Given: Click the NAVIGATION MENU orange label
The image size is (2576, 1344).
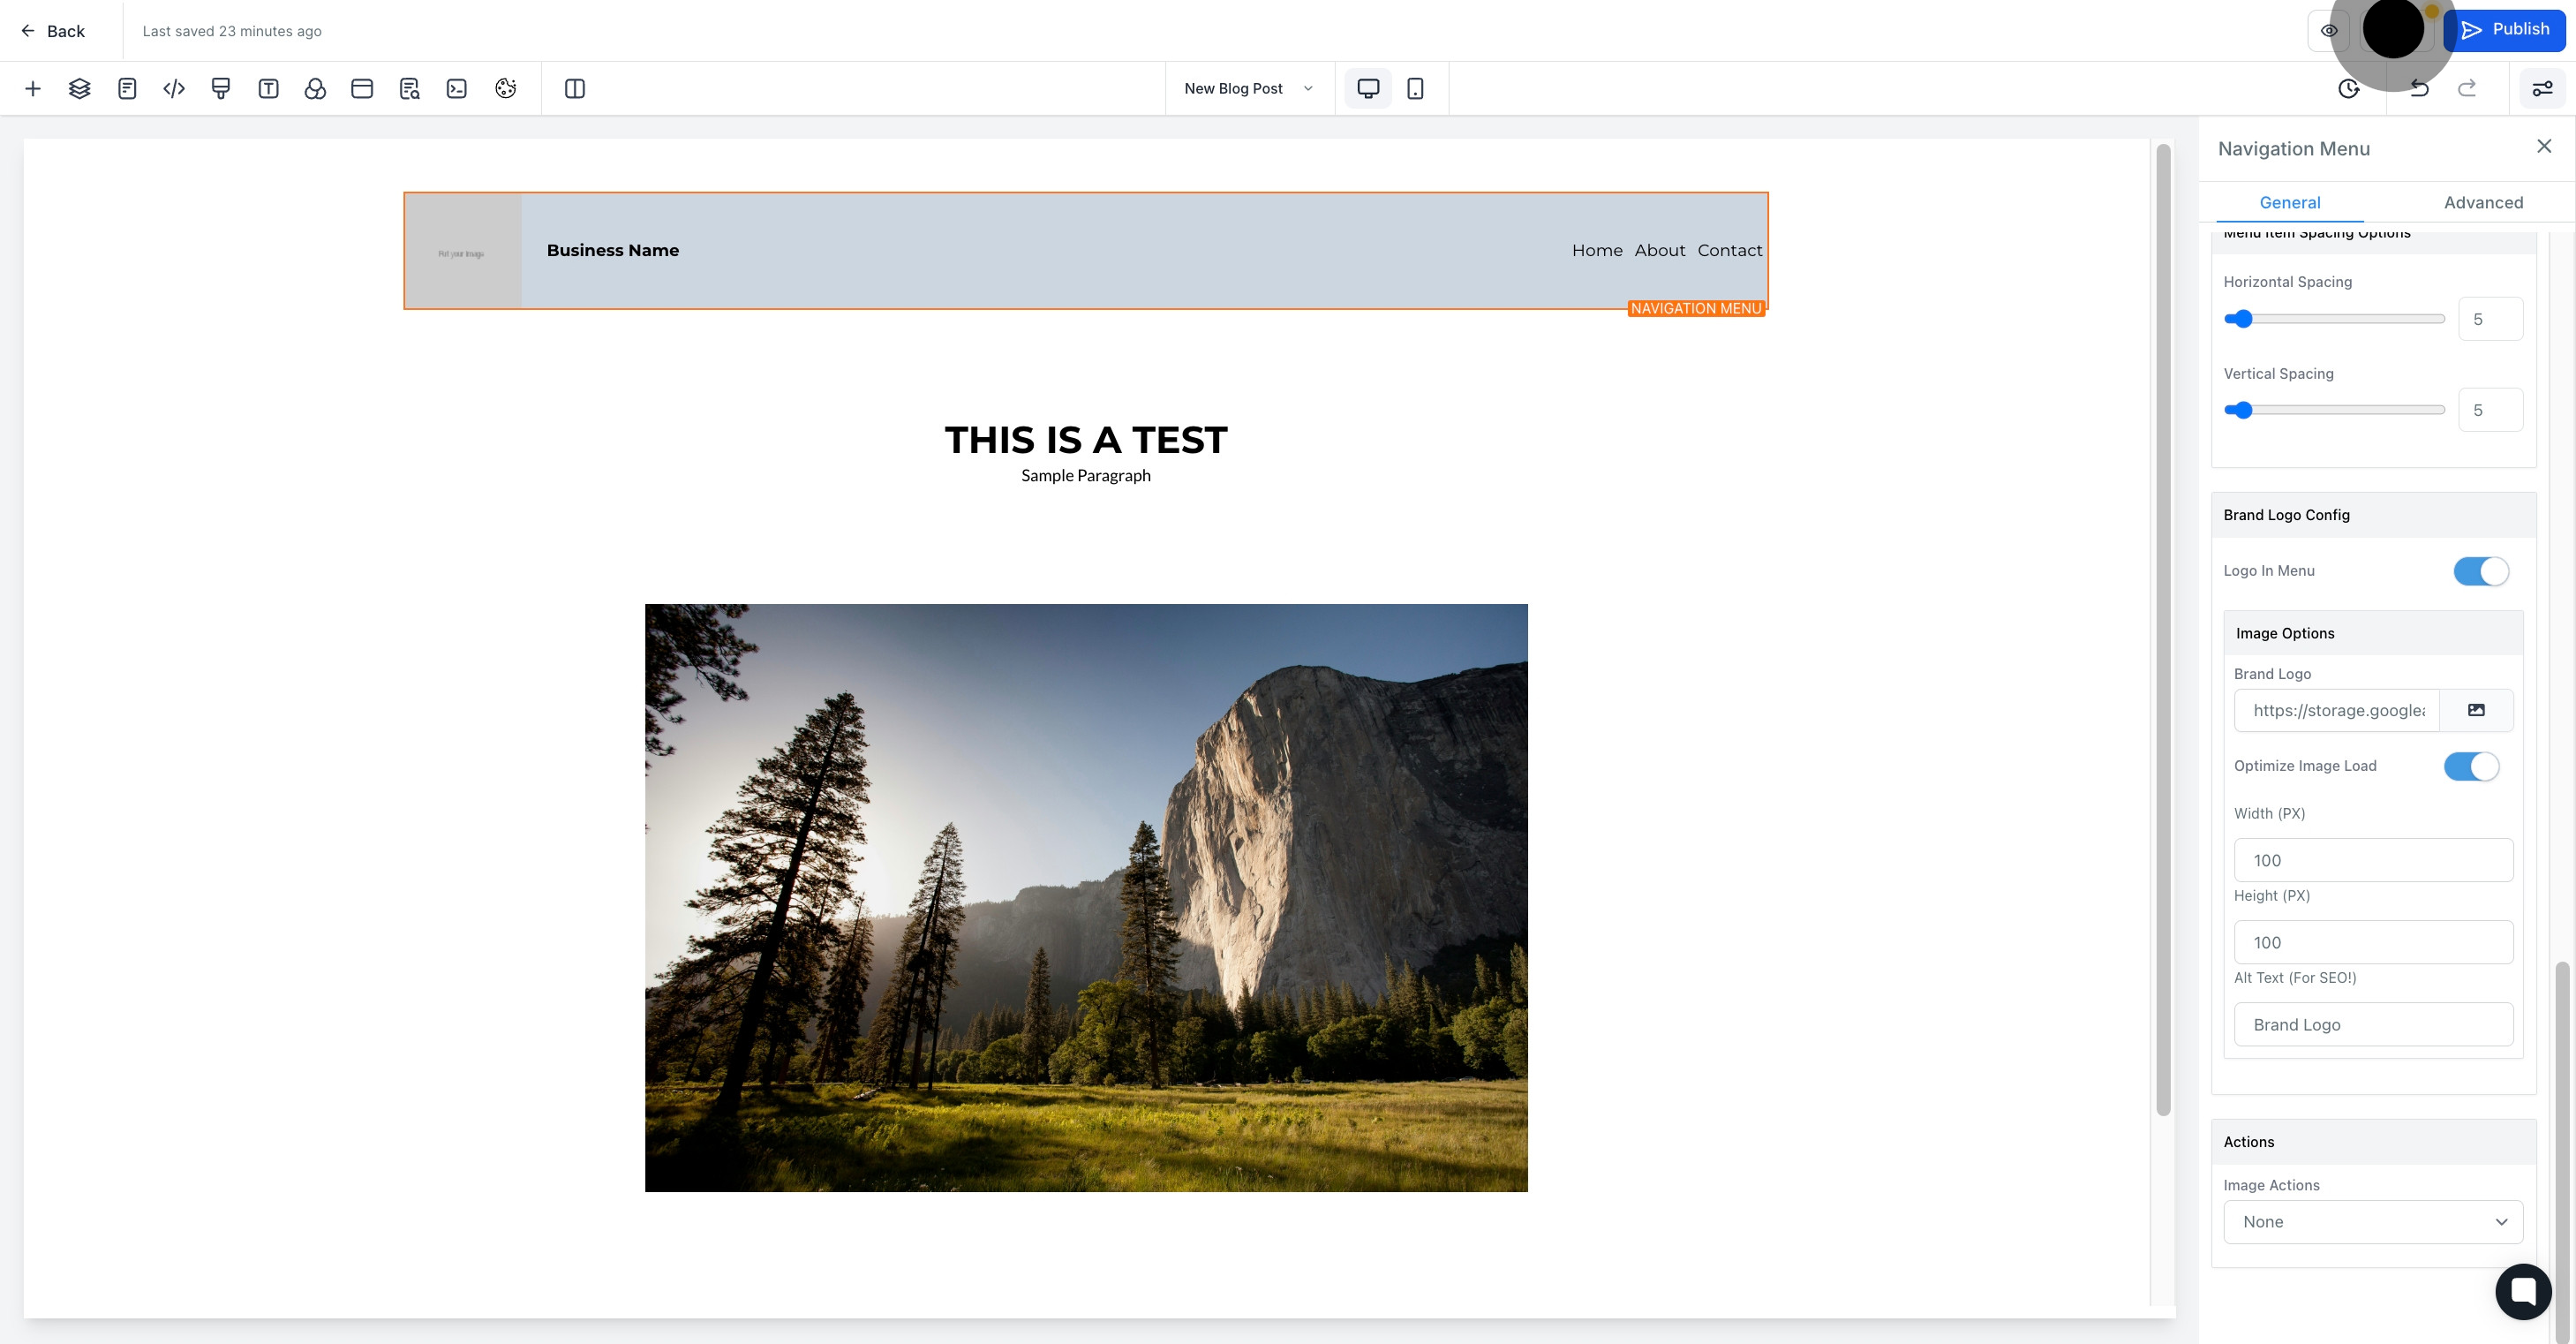Looking at the screenshot, I should [x=1696, y=309].
